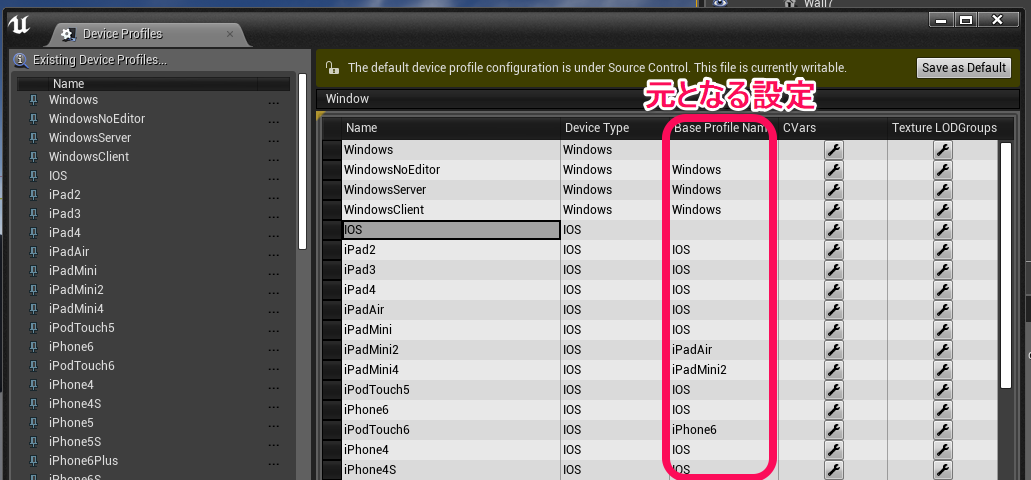Open CVars wrench for Windows row
1031x480 pixels.
coord(833,150)
